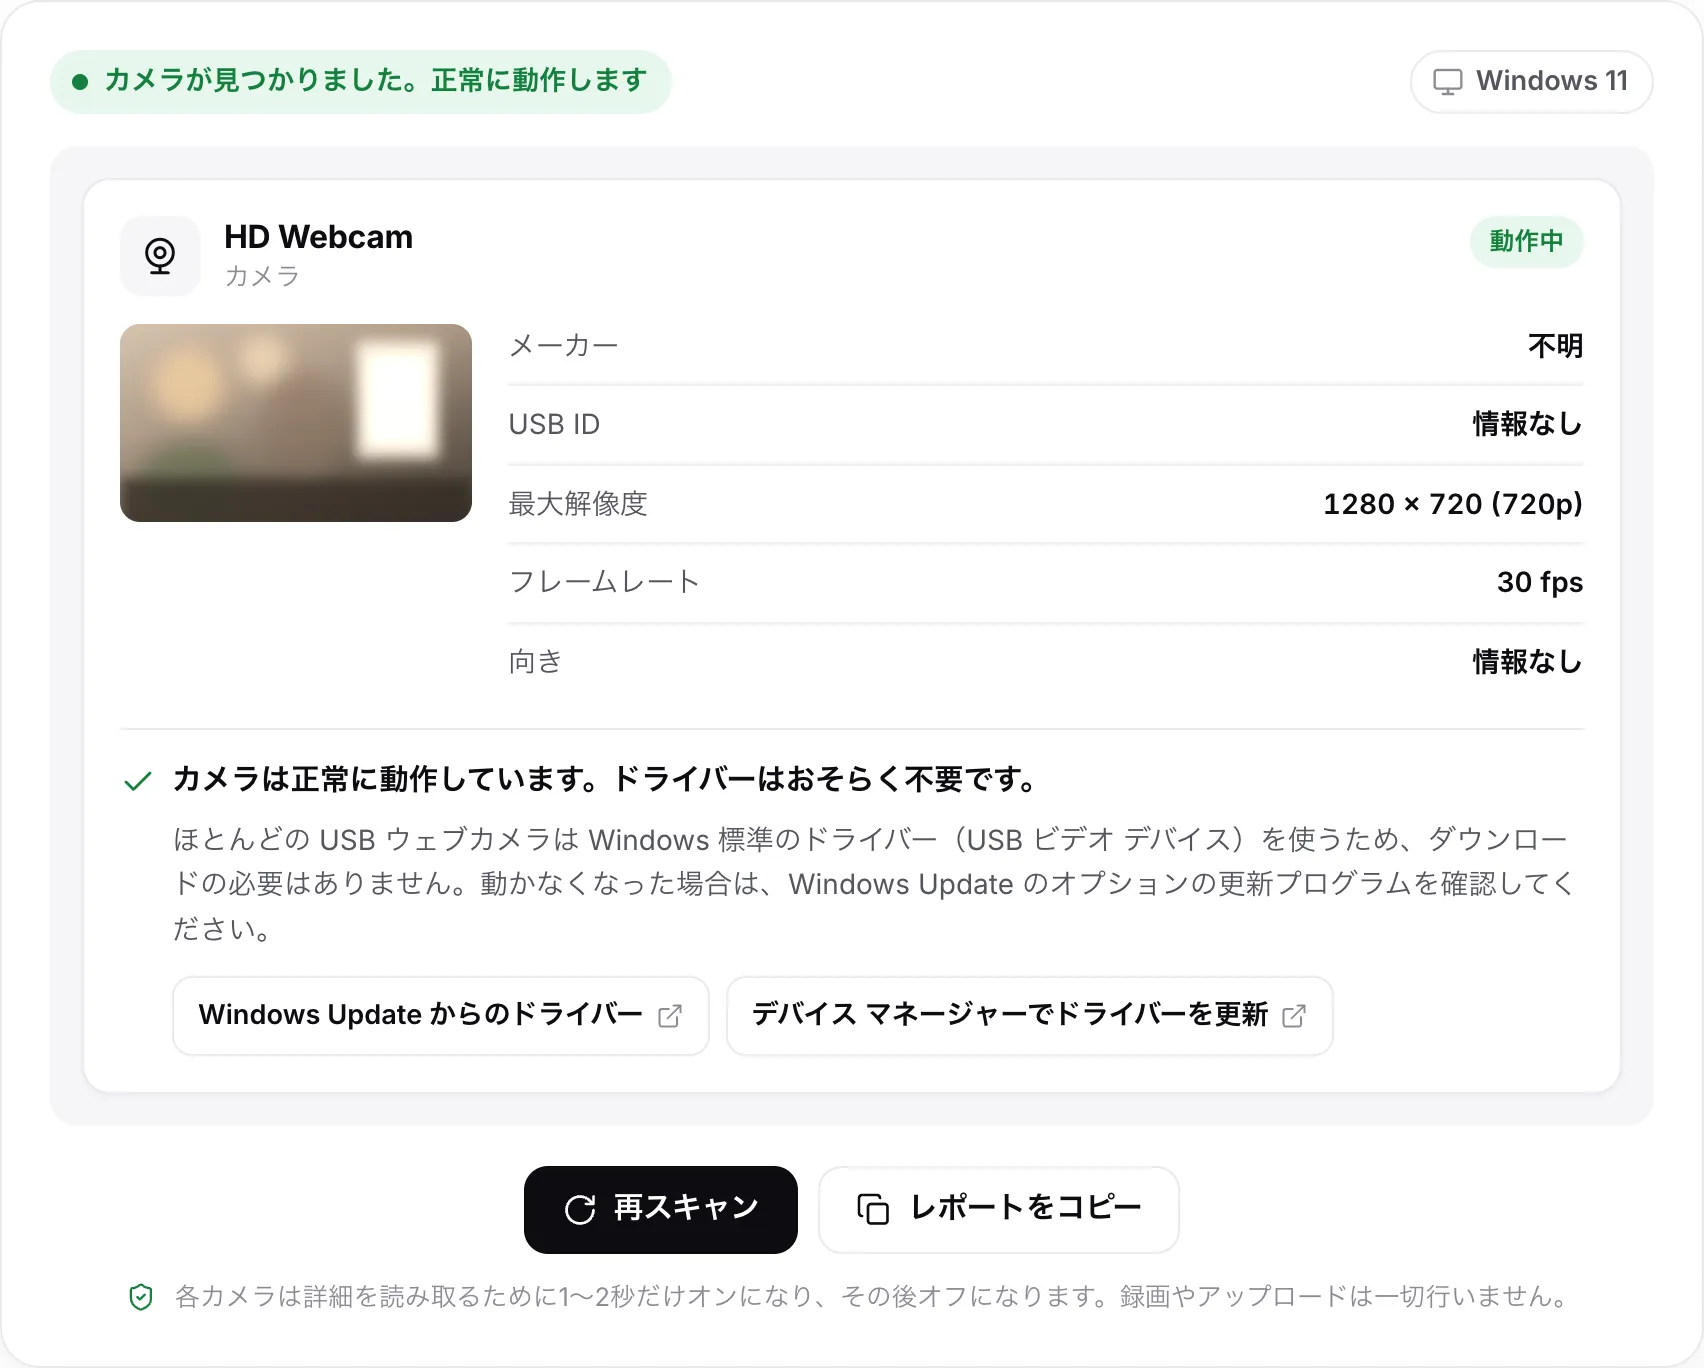Click the external link icon on Windows Update button
The height and width of the screenshot is (1368, 1704).
click(670, 1016)
